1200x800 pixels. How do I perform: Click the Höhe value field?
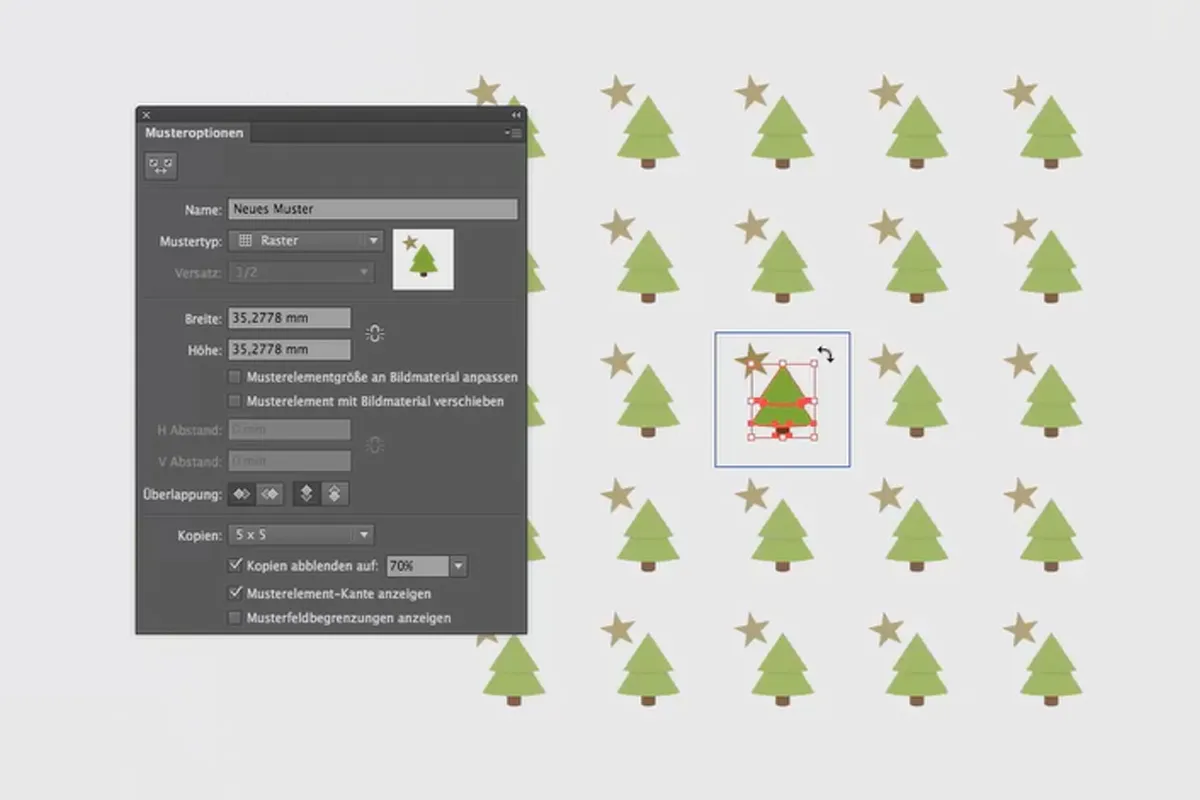pyautogui.click(x=290, y=350)
